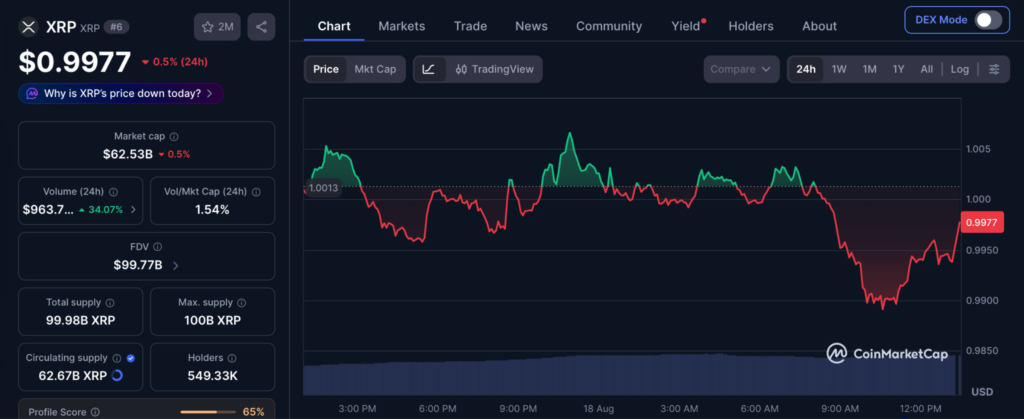Toggle the DEX Mode switch
1024x419 pixels.
988,20
